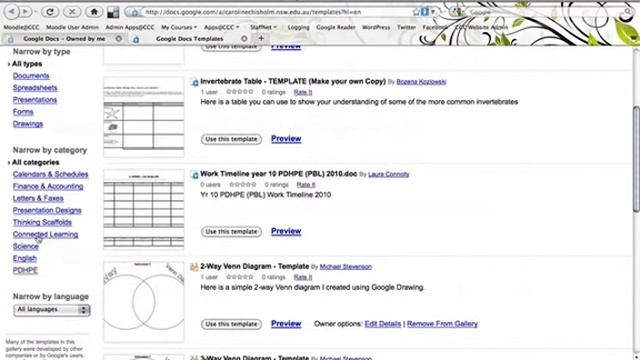Open Logging bookmark
The height and width of the screenshot is (360, 640).
coord(298,27)
